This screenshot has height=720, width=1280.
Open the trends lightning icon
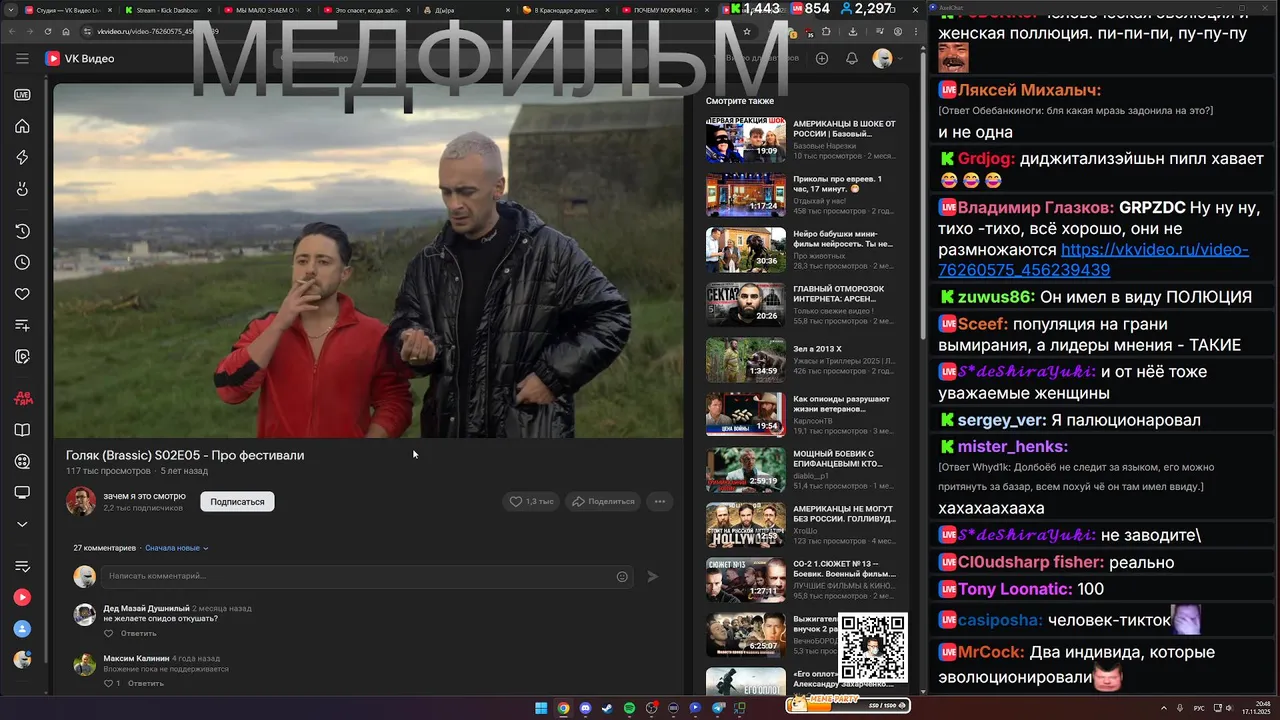click(22, 158)
